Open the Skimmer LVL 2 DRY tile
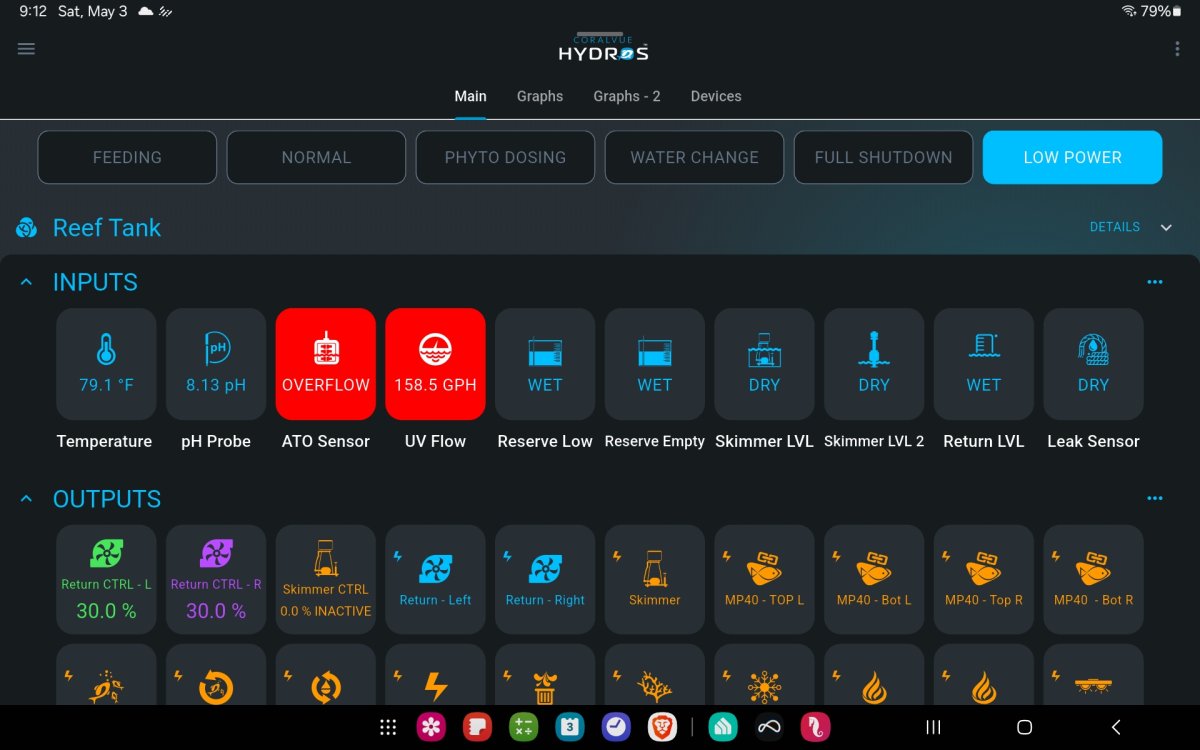This screenshot has width=1200, height=750. click(874, 363)
